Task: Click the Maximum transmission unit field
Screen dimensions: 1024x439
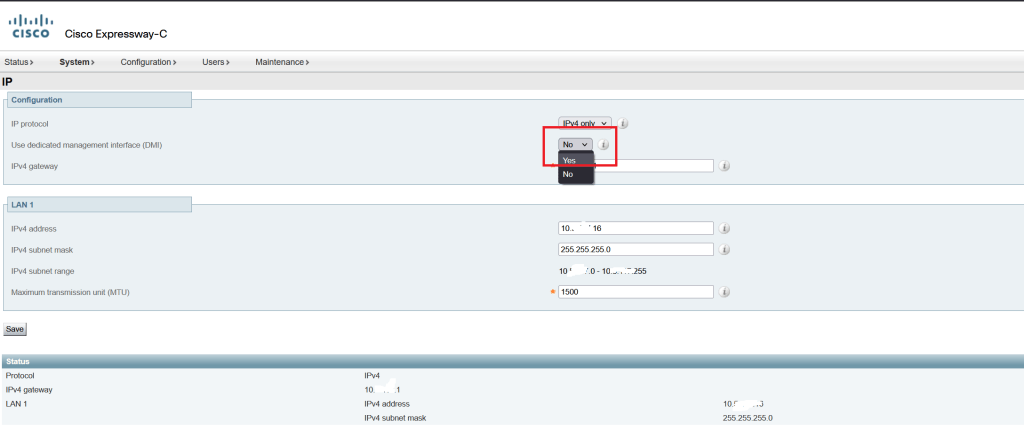Action: pyautogui.click(x=635, y=292)
